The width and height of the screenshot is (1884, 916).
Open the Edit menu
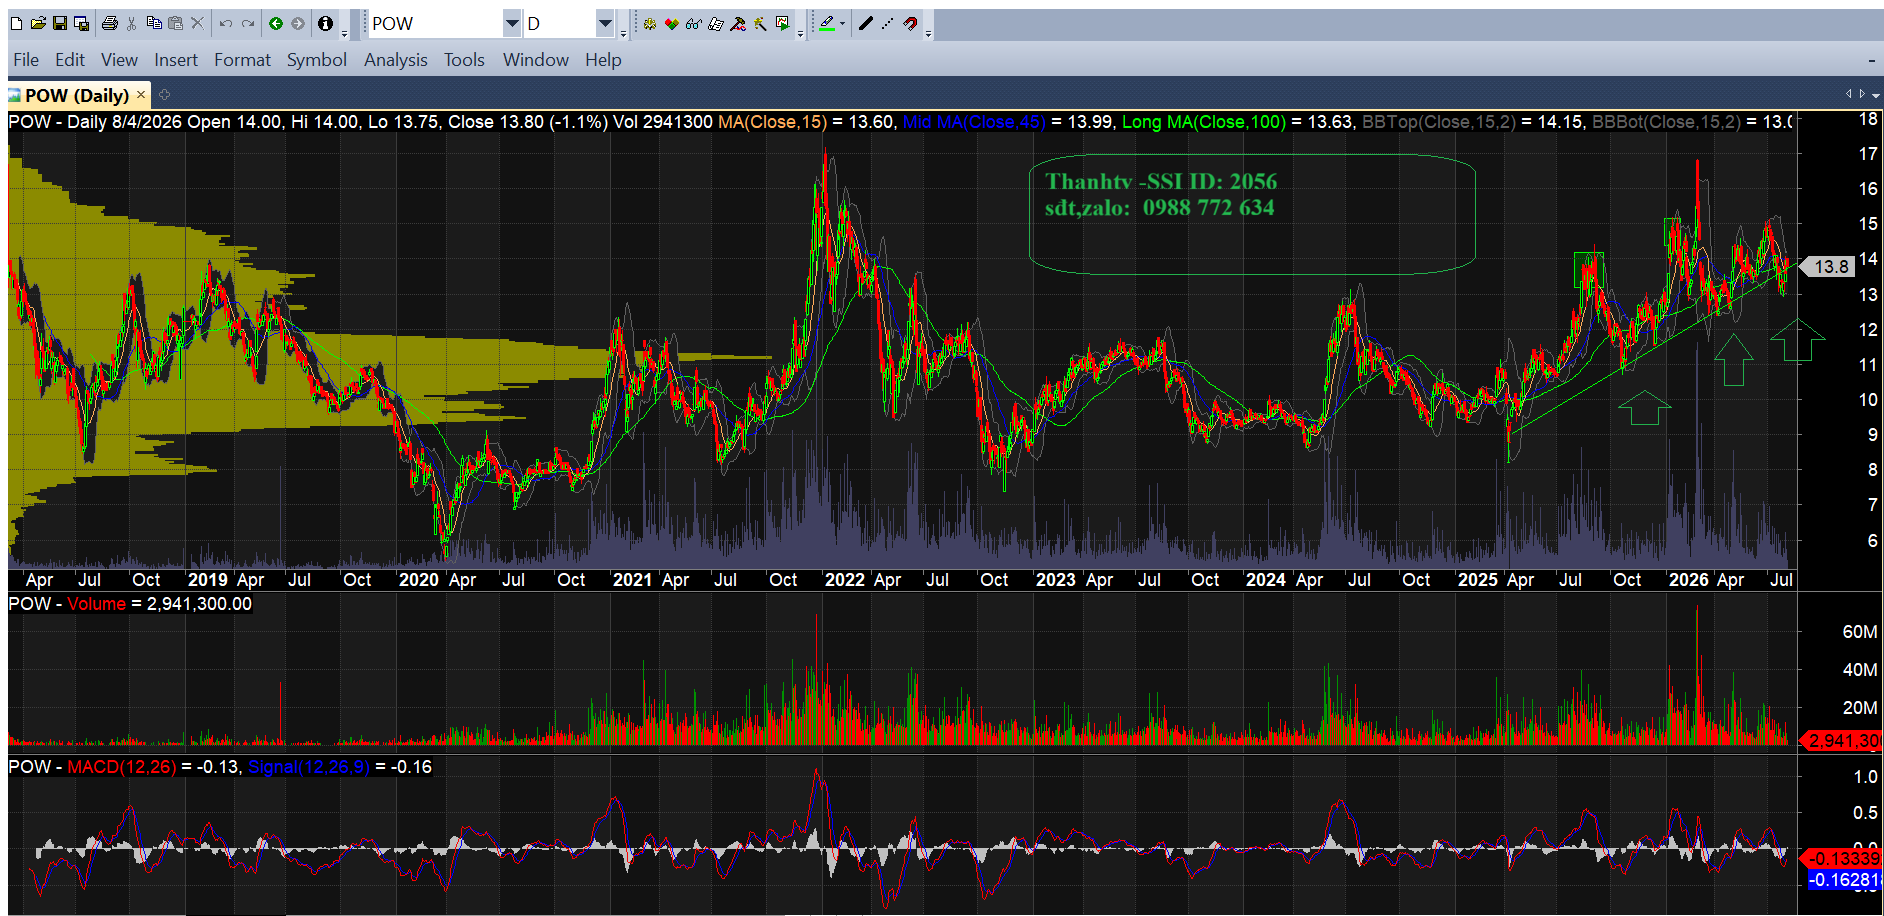coord(70,60)
